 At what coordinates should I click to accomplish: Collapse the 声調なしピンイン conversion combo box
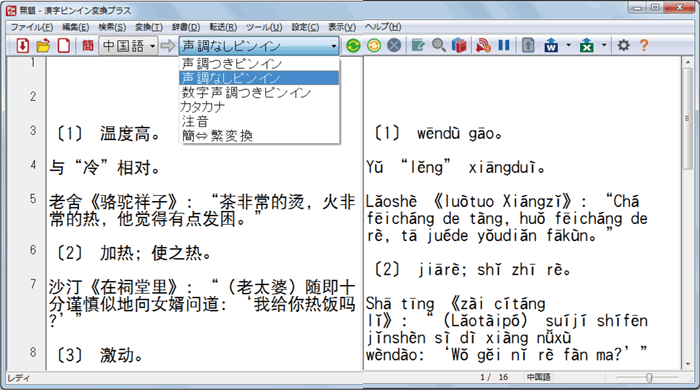(x=259, y=46)
